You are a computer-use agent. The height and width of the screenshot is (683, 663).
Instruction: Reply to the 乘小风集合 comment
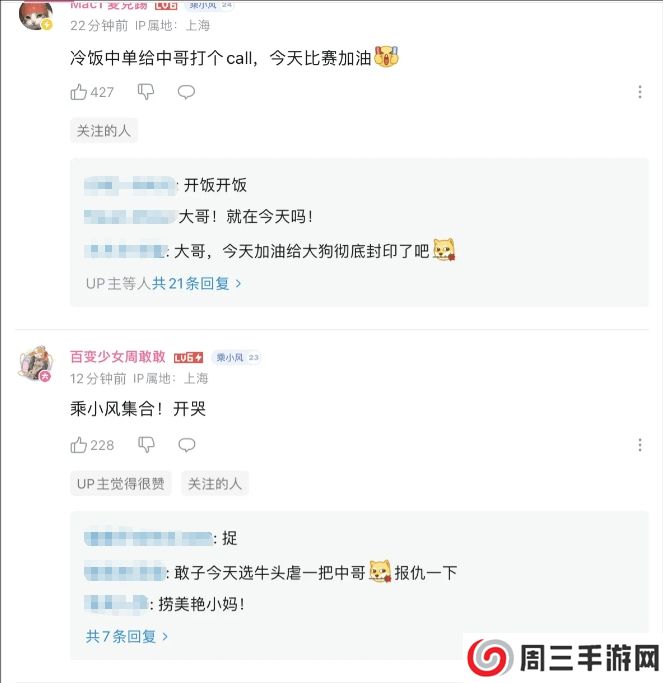pyautogui.click(x=186, y=445)
